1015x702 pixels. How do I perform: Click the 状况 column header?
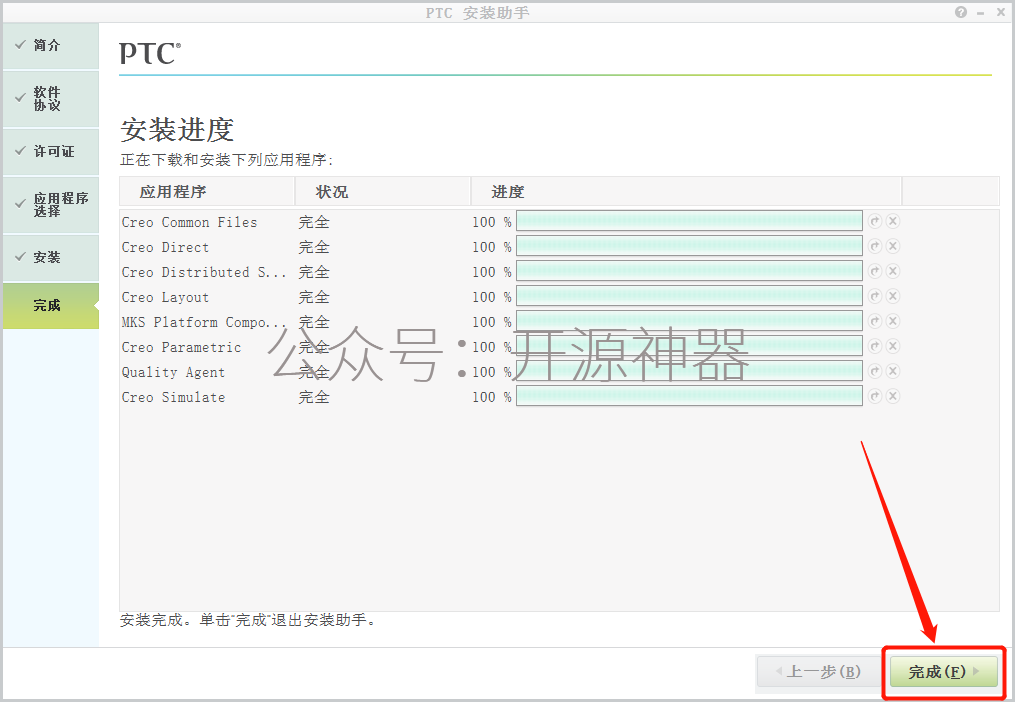click(x=383, y=192)
